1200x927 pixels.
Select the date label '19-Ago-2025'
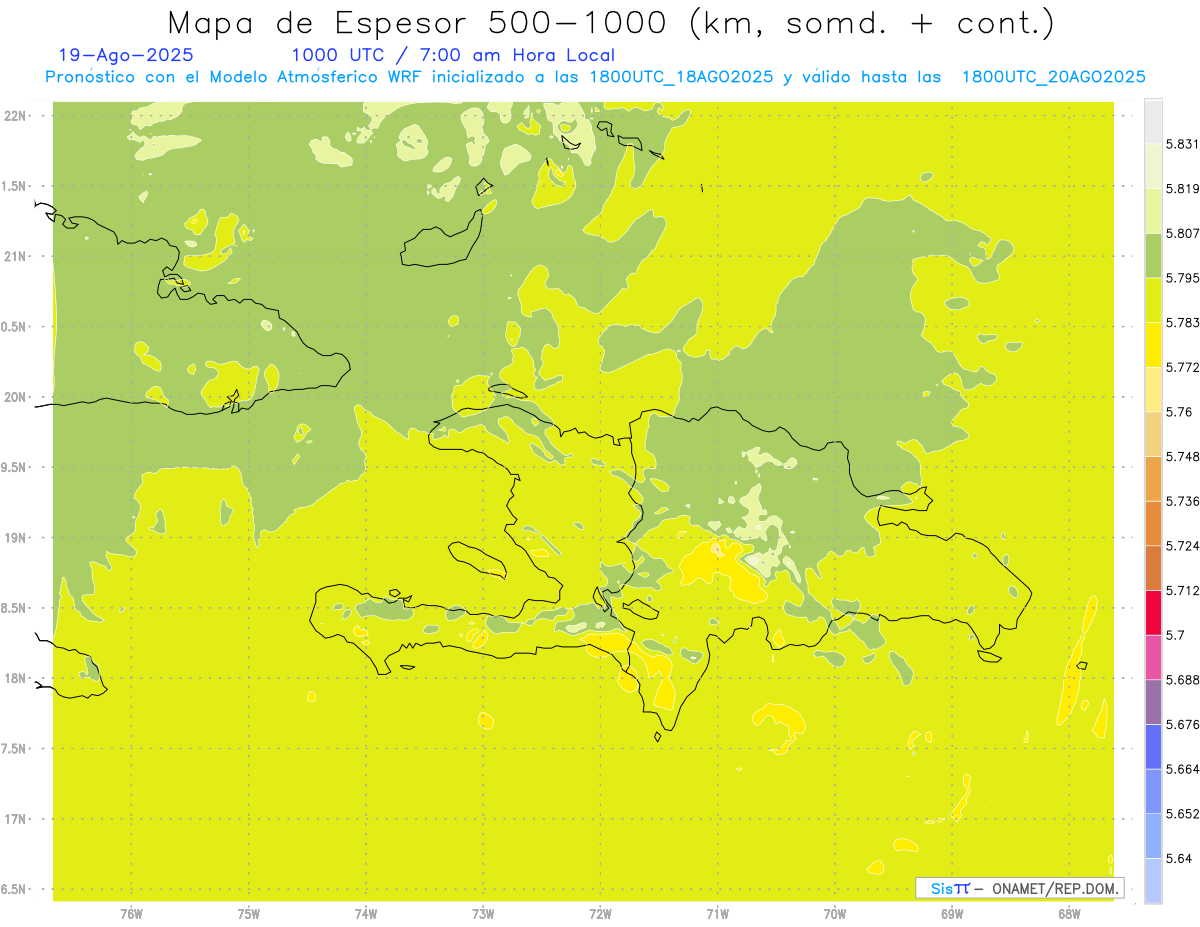126,56
